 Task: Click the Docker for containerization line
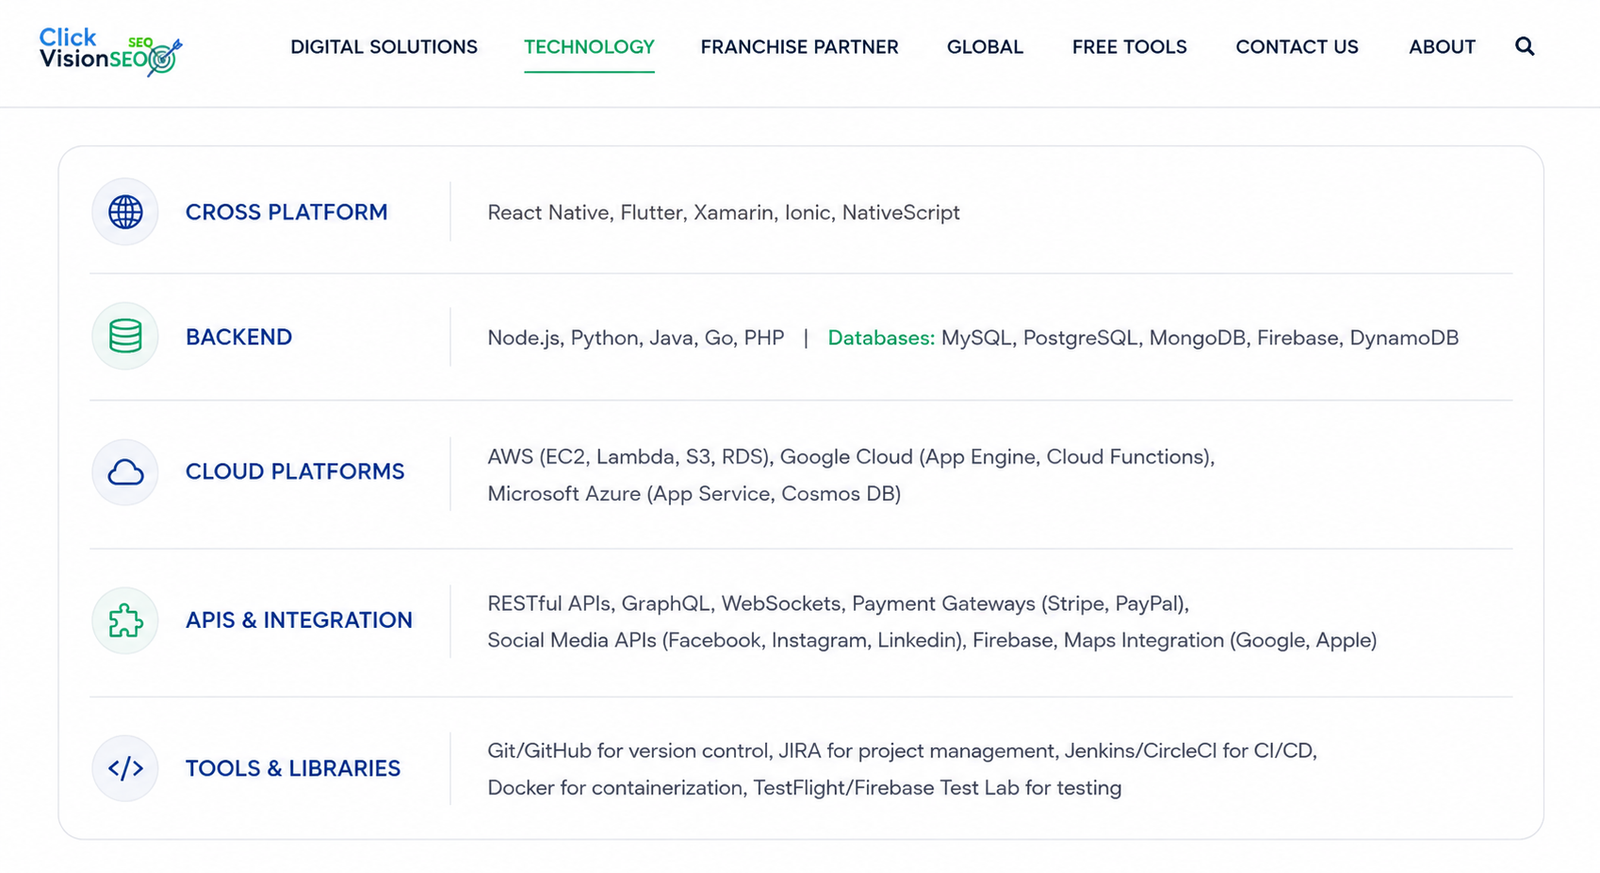[805, 788]
